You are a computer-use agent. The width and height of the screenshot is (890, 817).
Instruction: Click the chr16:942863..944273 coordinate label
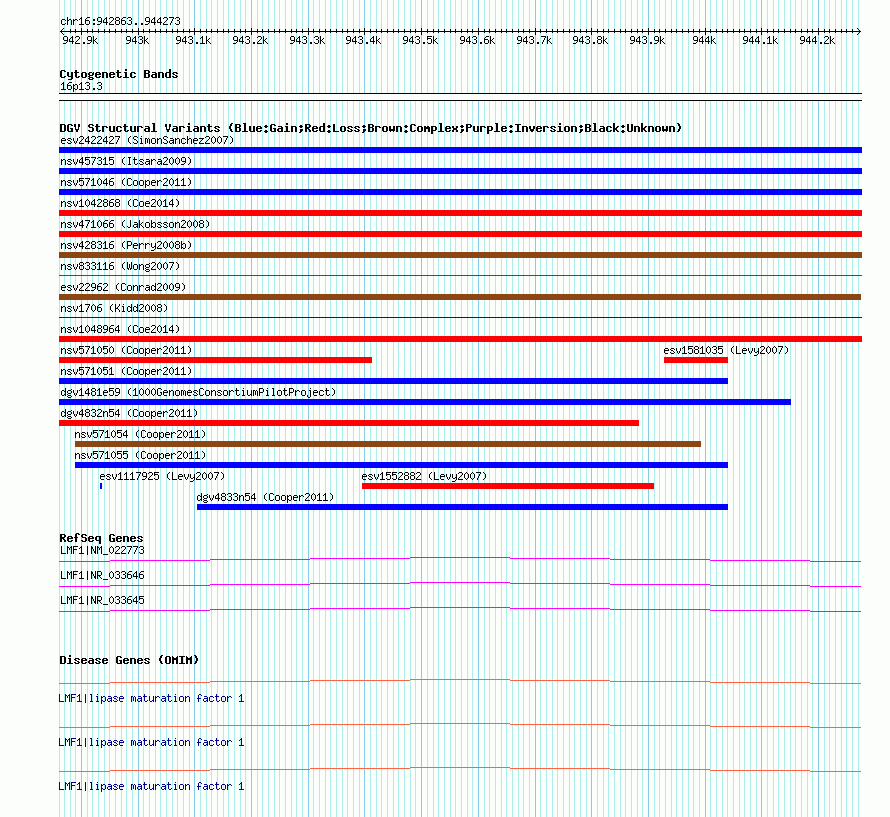point(120,21)
